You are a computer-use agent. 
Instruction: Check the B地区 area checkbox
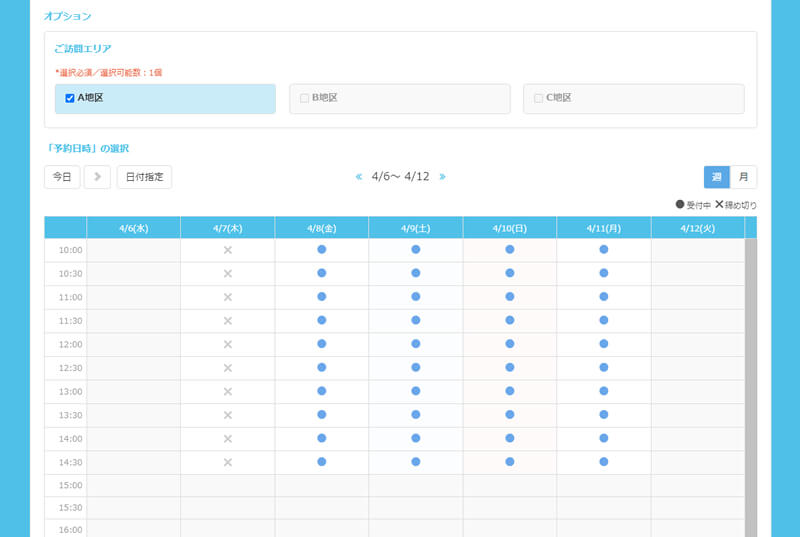point(305,98)
